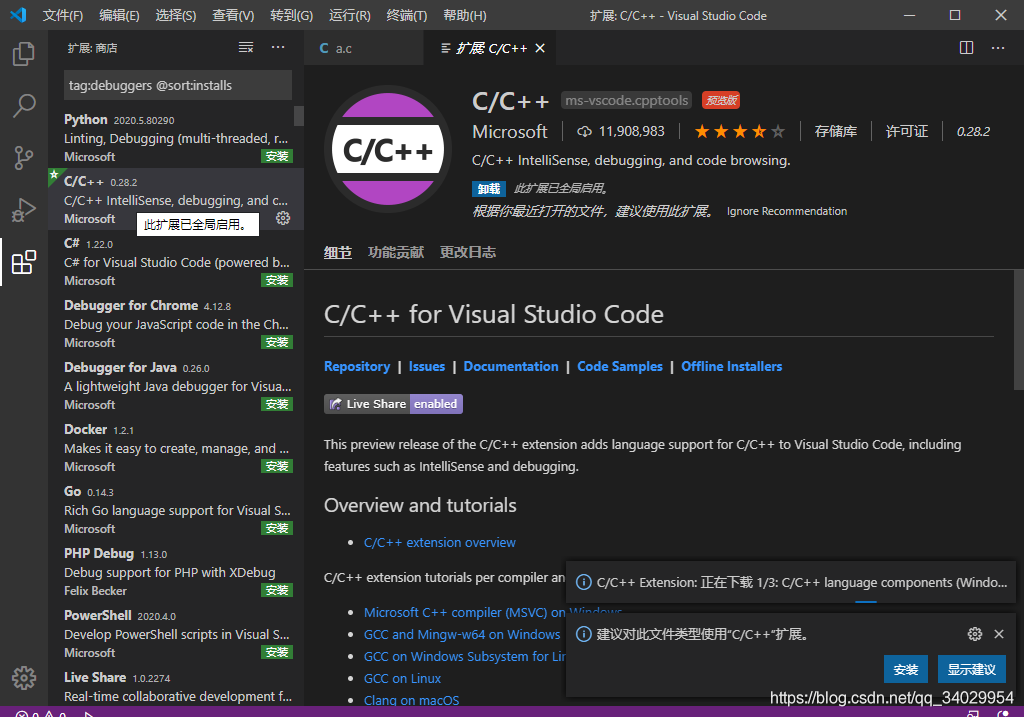Open the Documentation link in readme
The image size is (1024, 717).
point(511,366)
